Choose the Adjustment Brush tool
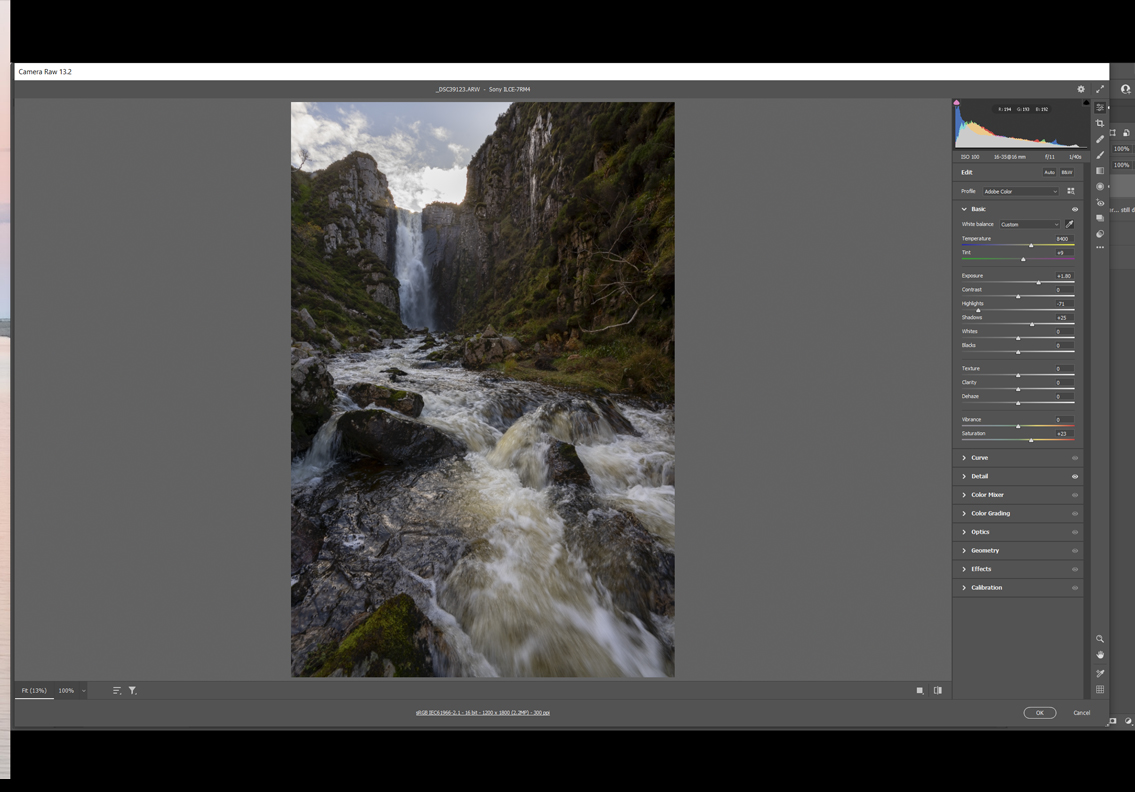 pyautogui.click(x=1100, y=155)
